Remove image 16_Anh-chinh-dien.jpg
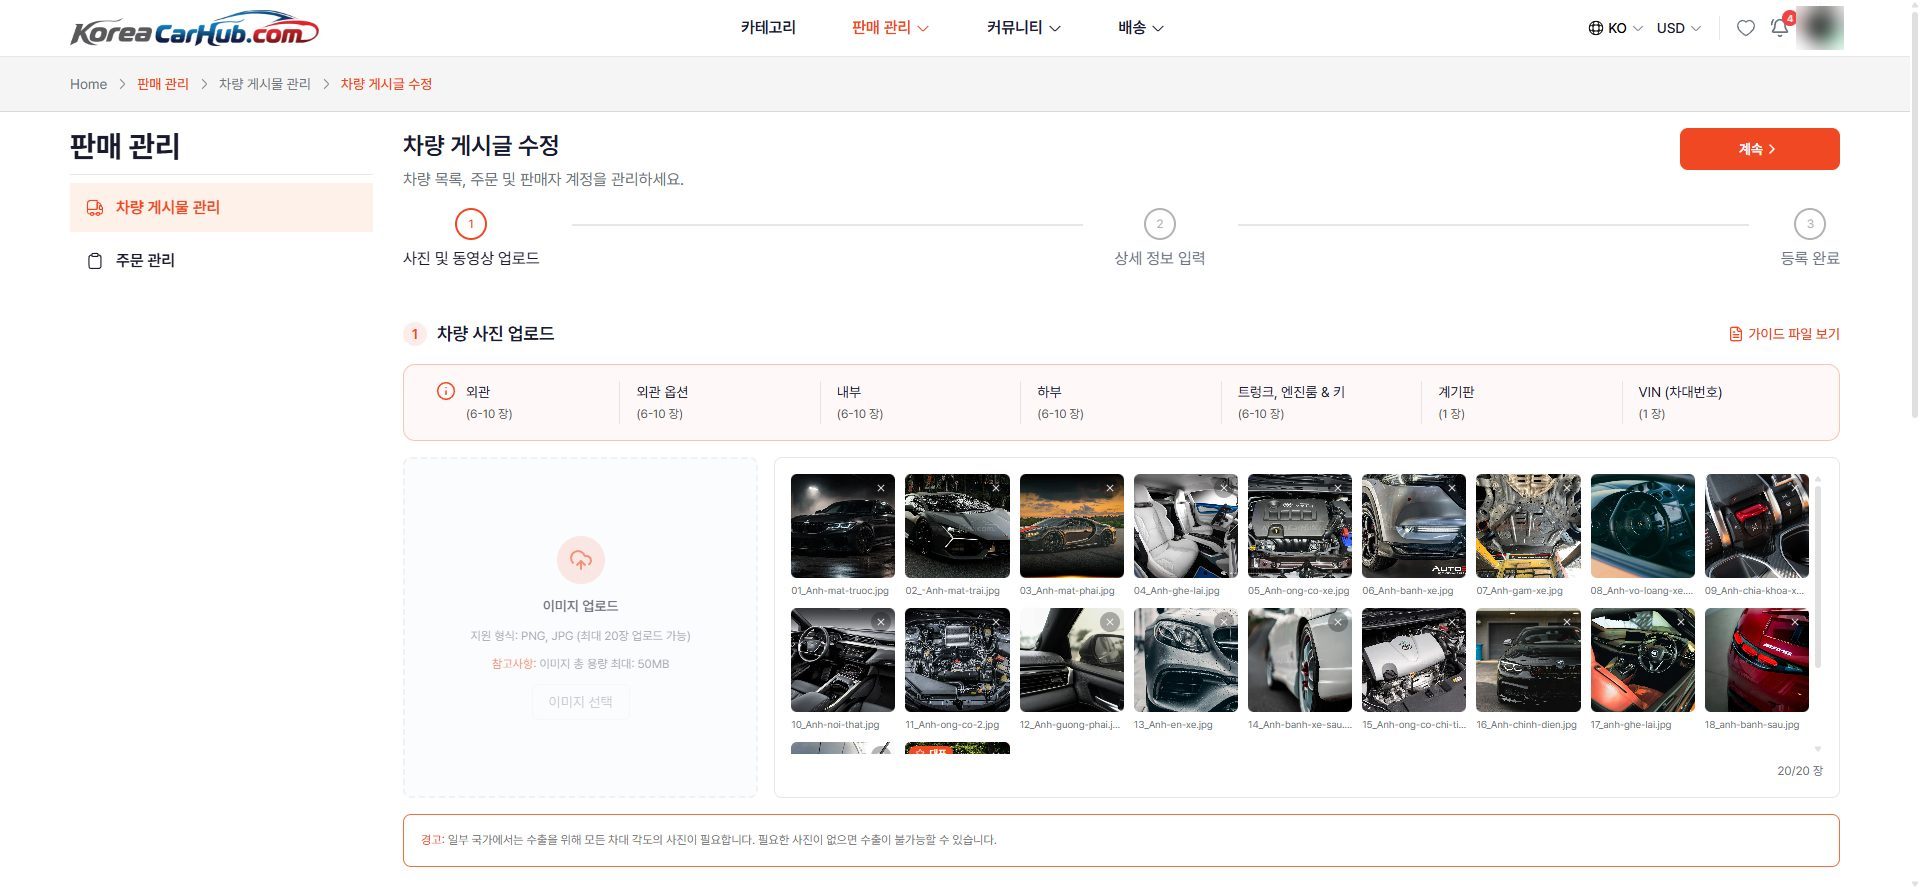Image resolution: width=1920 pixels, height=889 pixels. pyautogui.click(x=1567, y=622)
